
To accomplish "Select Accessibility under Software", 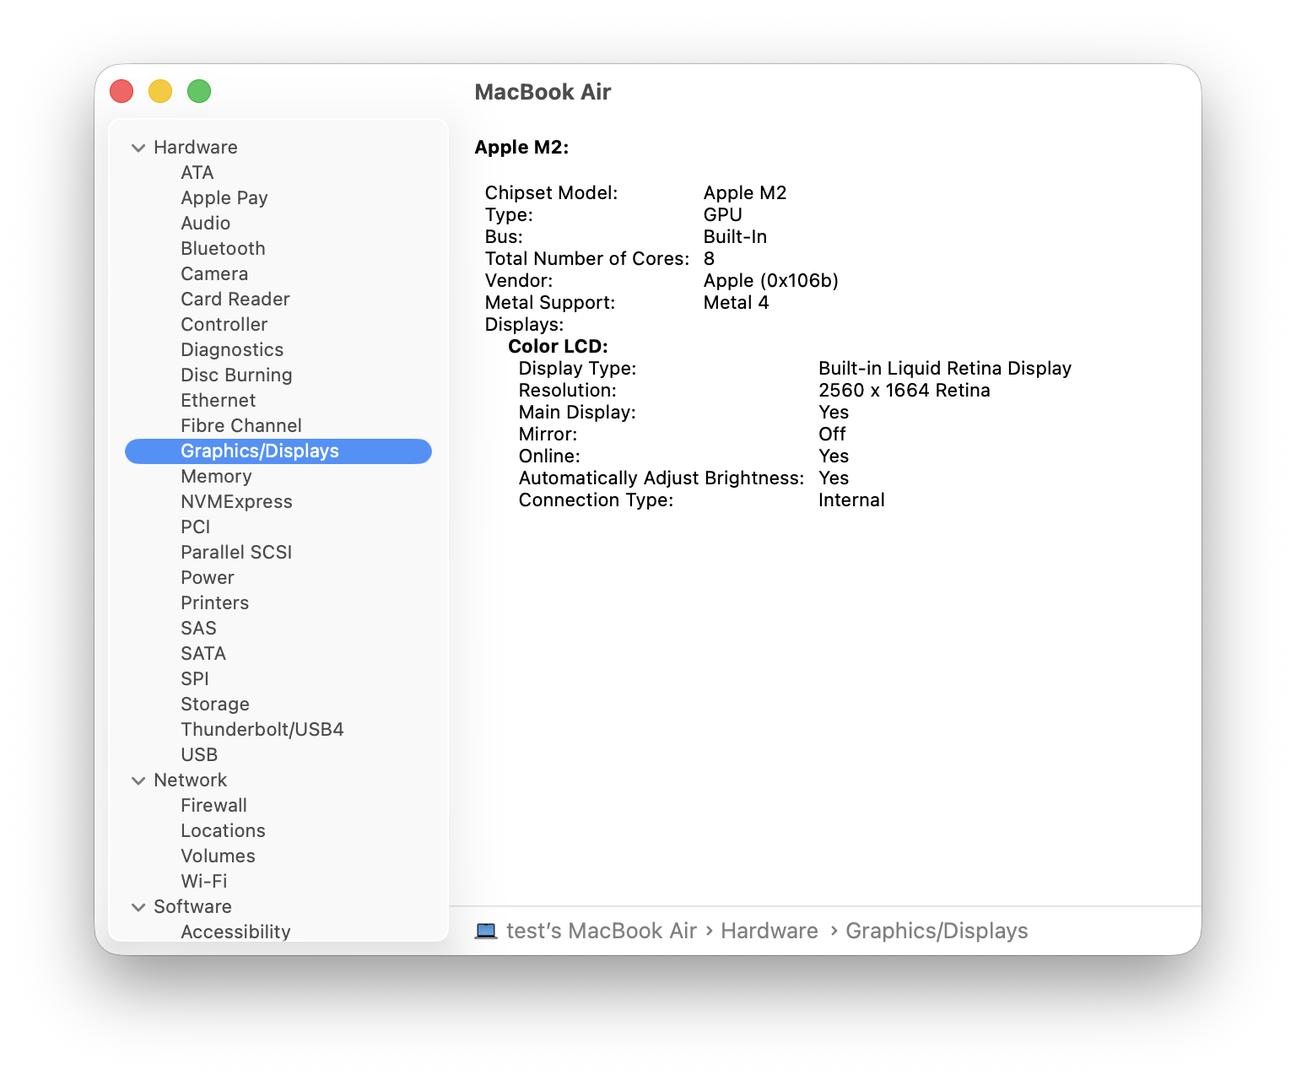I will pyautogui.click(x=235, y=932).
